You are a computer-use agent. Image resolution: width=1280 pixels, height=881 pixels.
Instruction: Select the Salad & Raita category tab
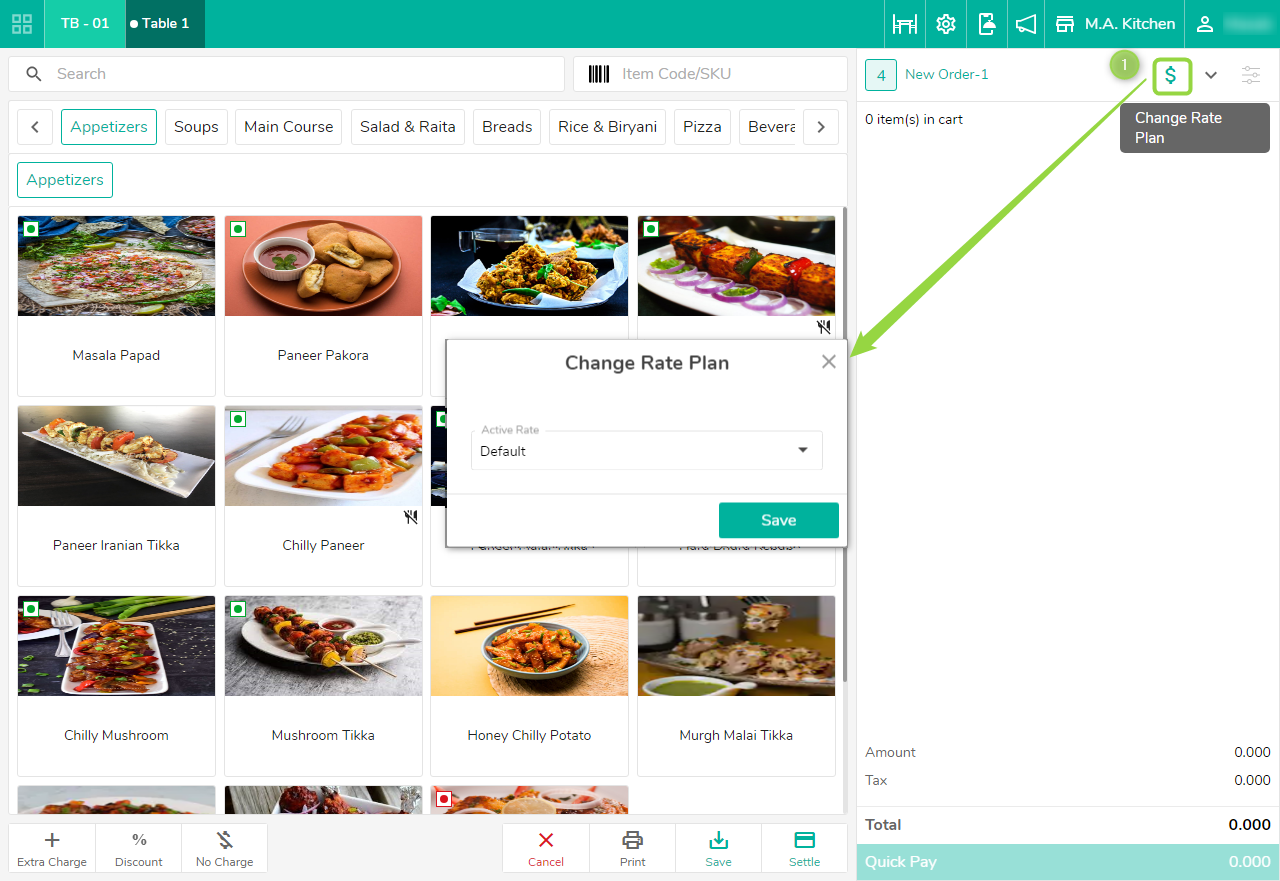coord(407,127)
